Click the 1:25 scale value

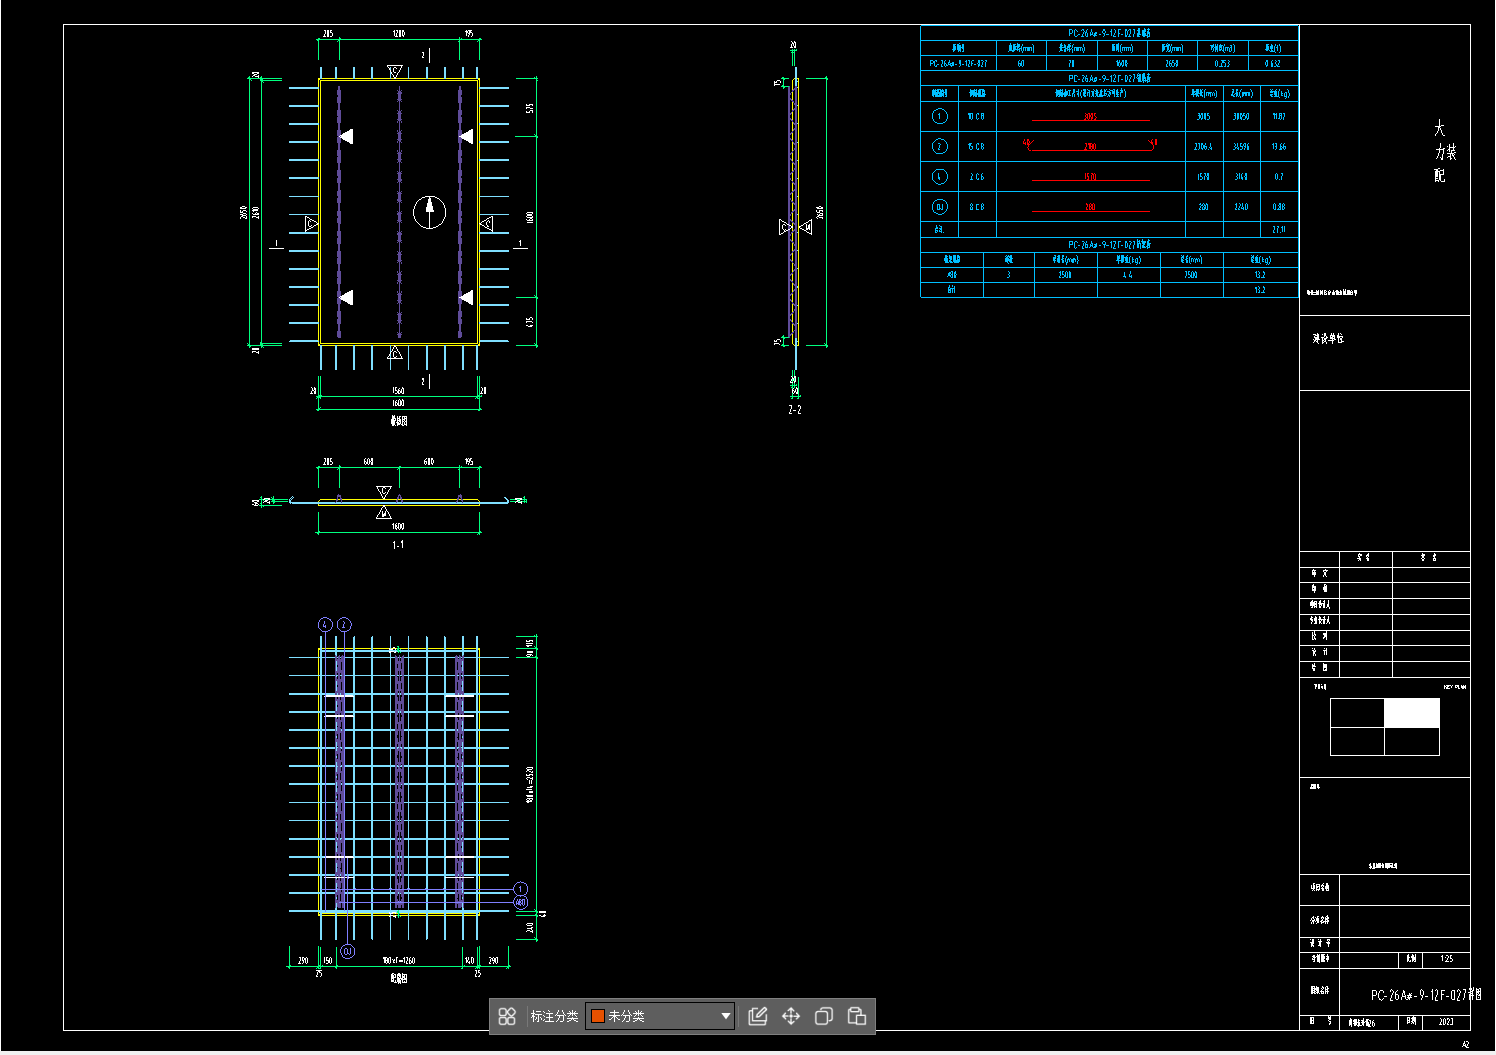1446,958
